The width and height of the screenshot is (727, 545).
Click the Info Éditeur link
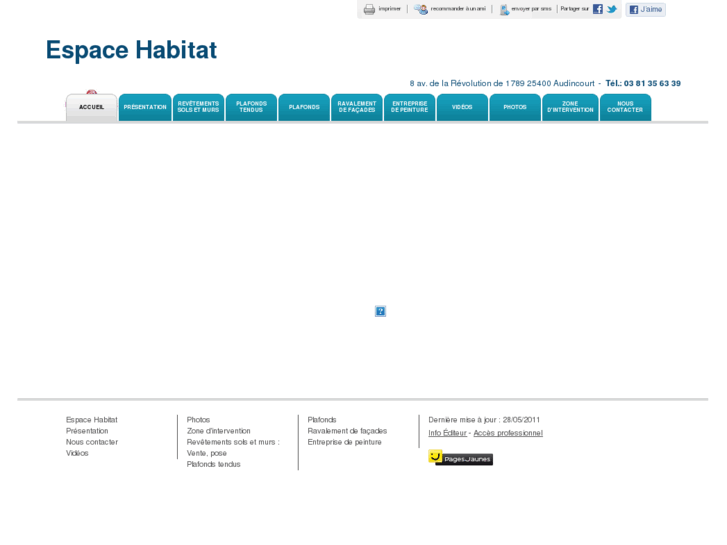pyautogui.click(x=447, y=433)
